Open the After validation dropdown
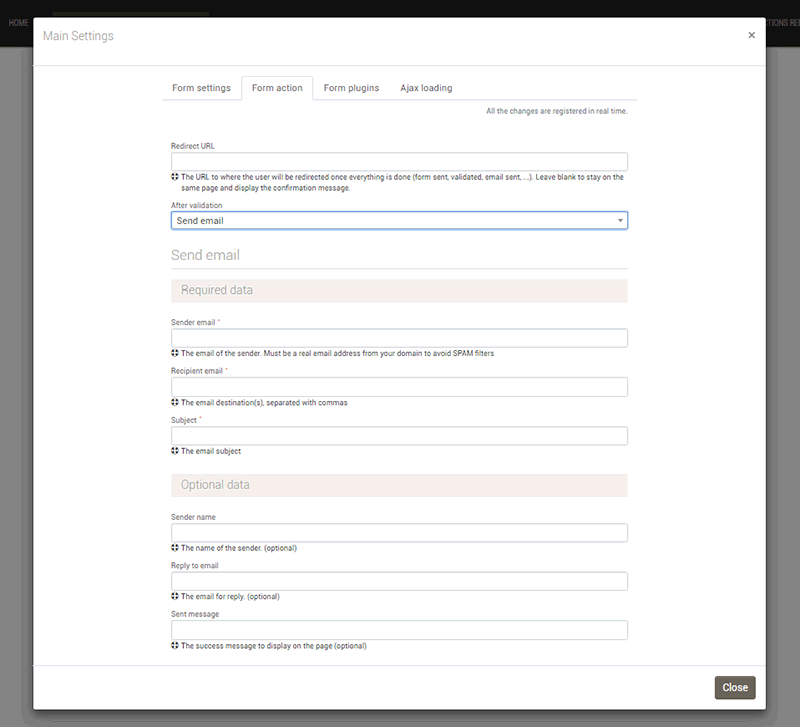Viewport: 800px width, 727px height. 399,220
